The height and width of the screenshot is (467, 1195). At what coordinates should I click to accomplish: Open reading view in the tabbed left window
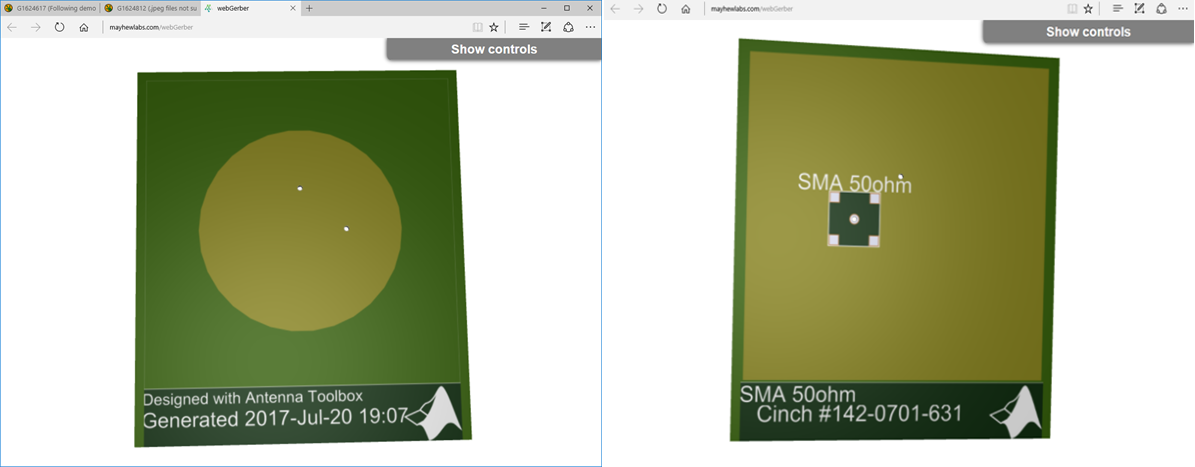pos(477,27)
